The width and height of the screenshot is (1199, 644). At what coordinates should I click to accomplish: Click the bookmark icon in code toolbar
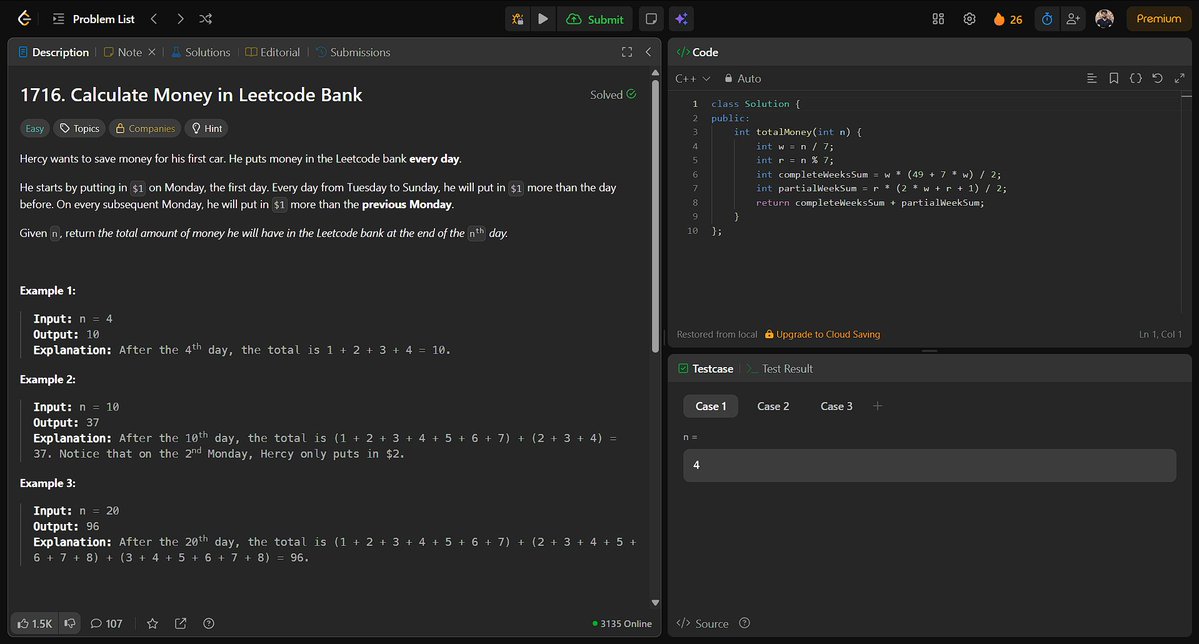pyautogui.click(x=1114, y=78)
